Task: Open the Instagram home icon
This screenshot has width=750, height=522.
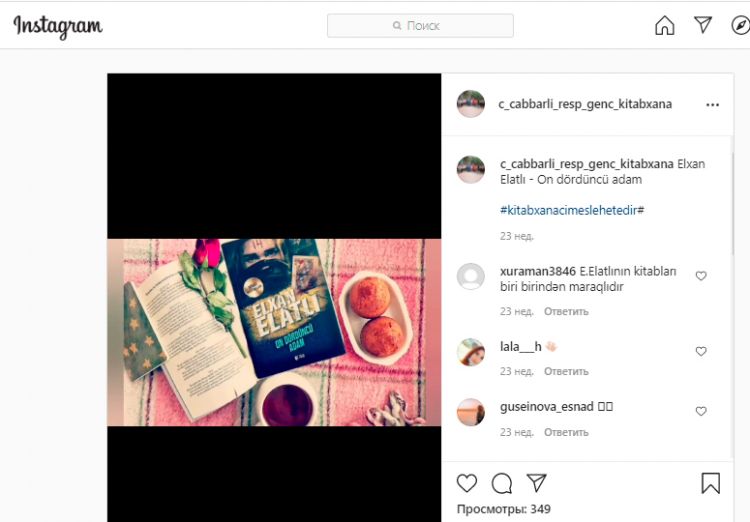Action: pos(664,25)
